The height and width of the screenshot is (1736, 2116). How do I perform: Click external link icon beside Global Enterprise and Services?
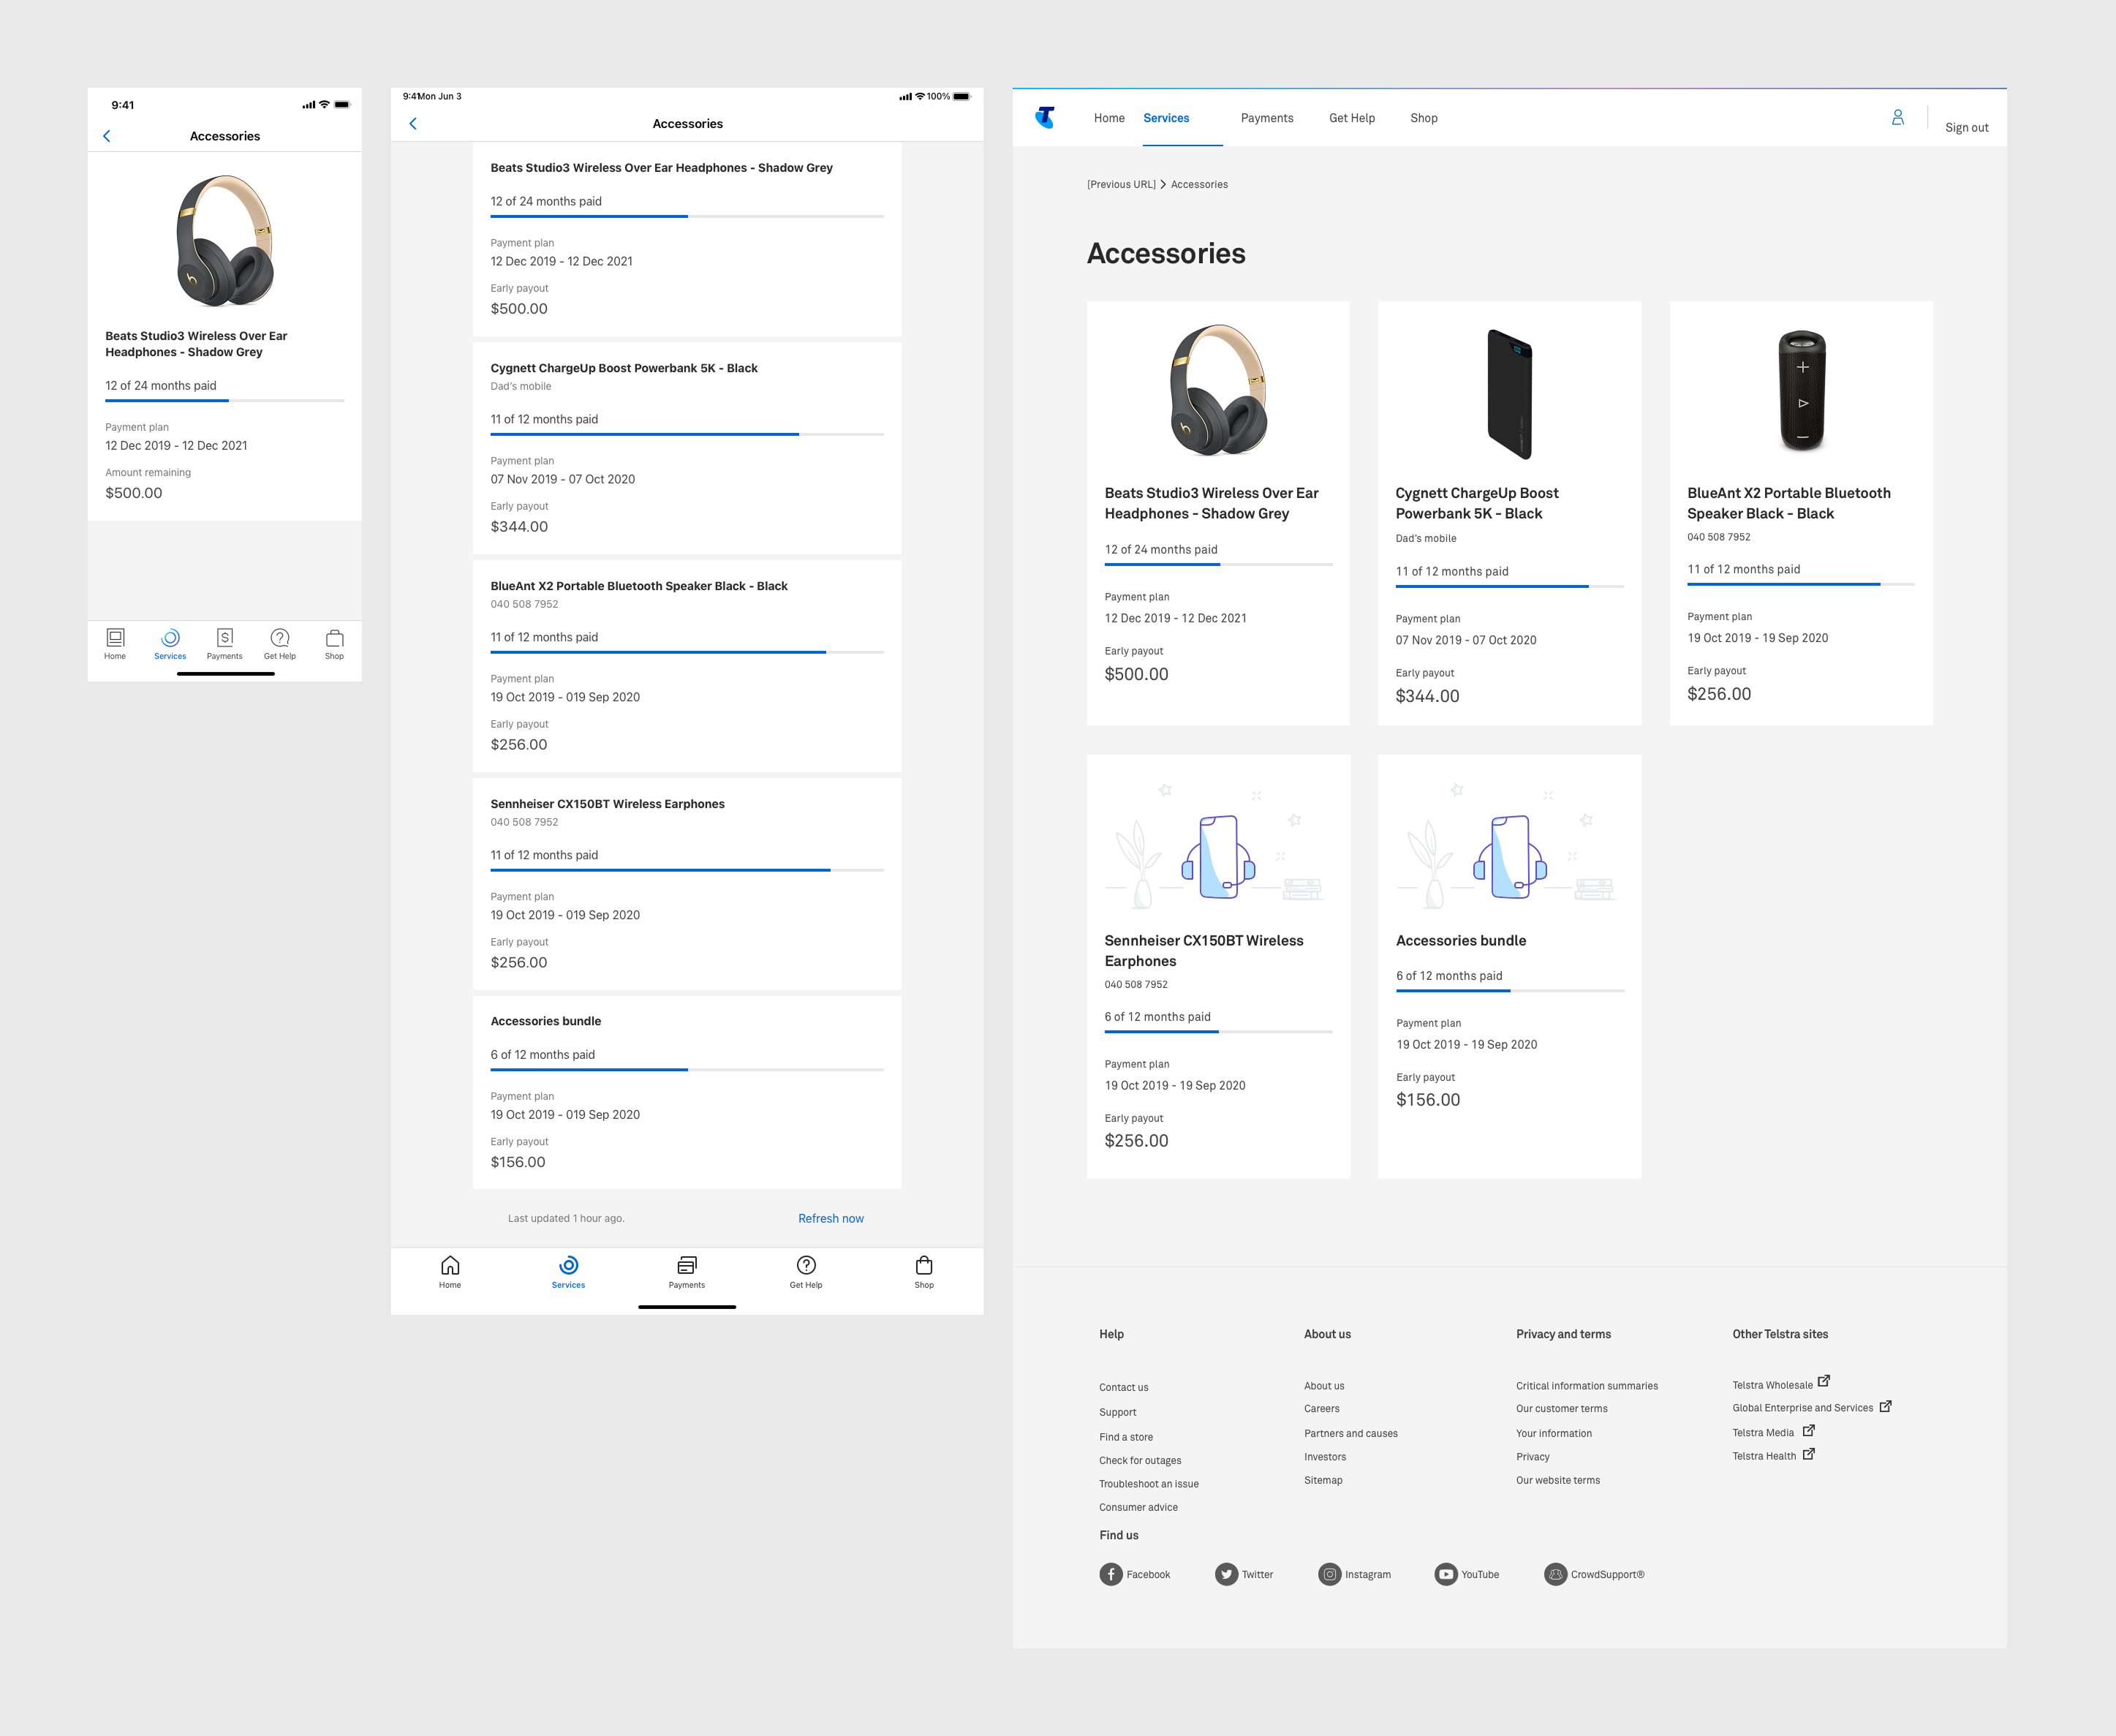(x=1885, y=1406)
